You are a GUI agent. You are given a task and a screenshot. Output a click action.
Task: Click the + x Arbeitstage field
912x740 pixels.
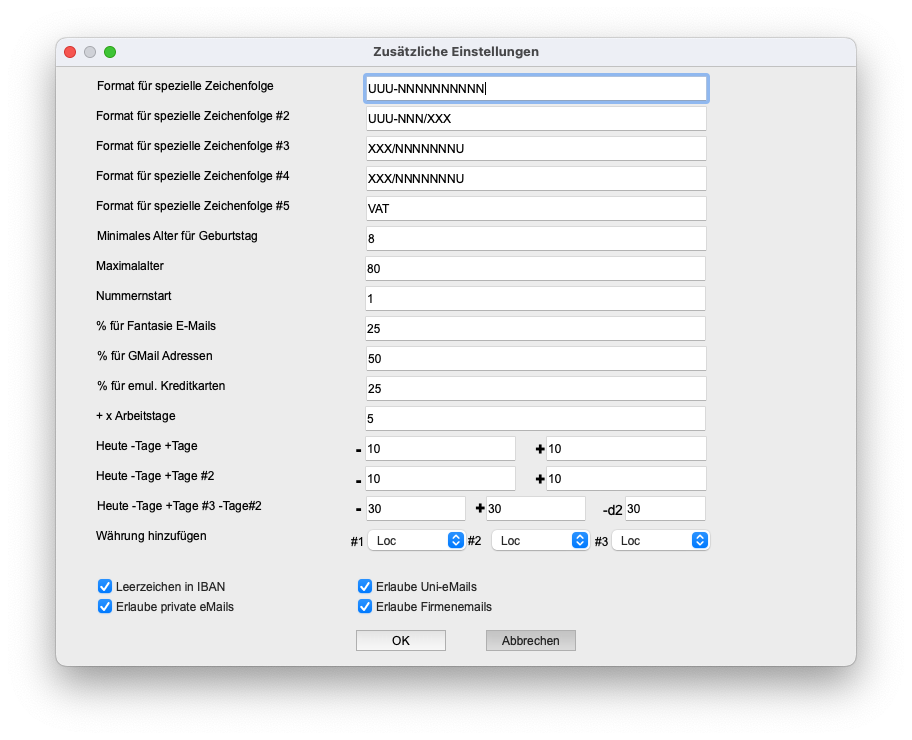(535, 419)
